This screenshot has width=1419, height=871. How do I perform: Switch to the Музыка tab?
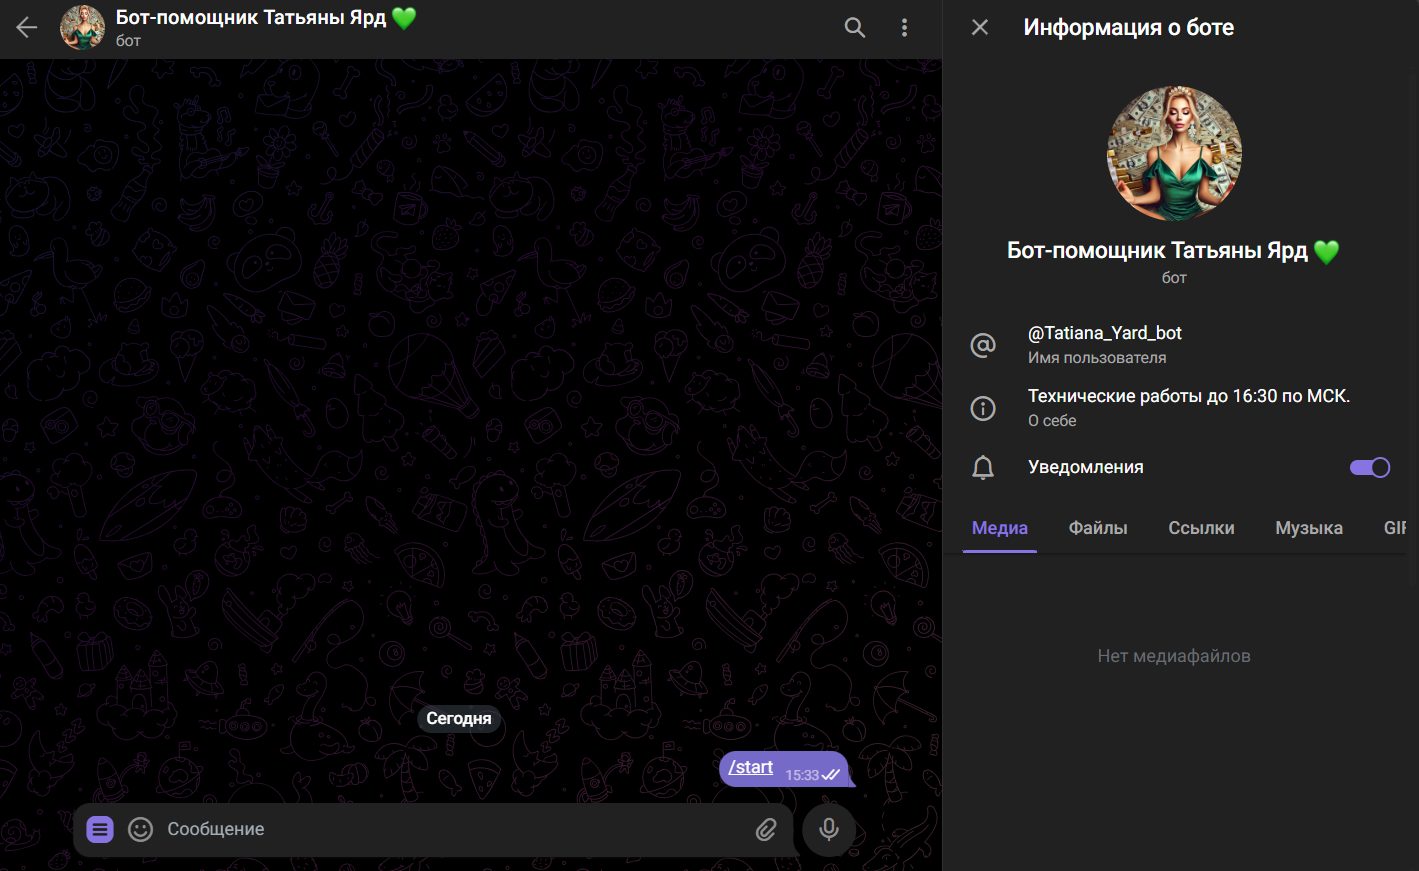point(1308,528)
